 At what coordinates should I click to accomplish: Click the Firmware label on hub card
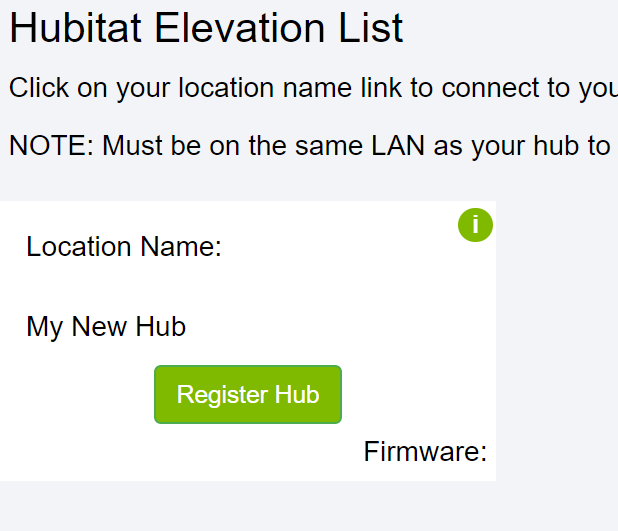pos(425,451)
